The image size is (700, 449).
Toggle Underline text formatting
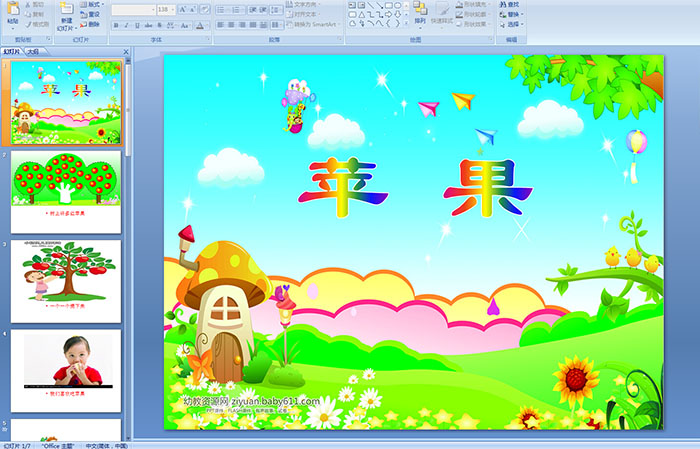pyautogui.click(x=137, y=24)
